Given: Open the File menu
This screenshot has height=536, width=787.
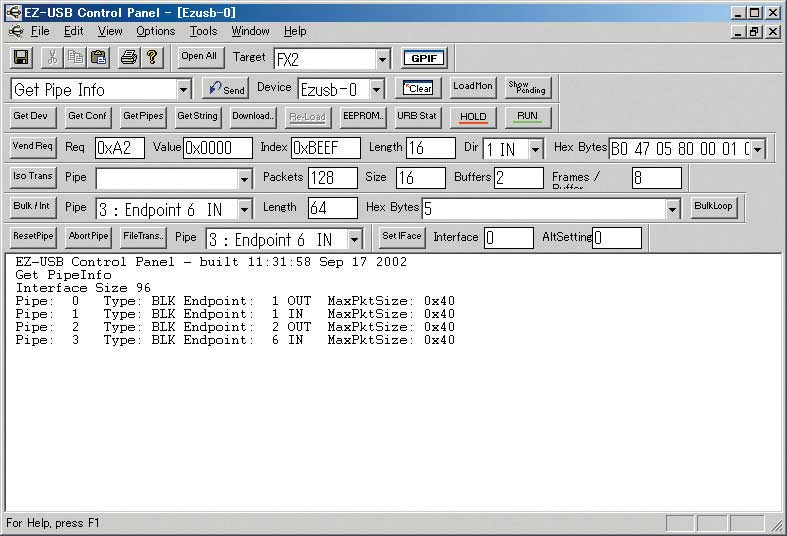Looking at the screenshot, I should [40, 31].
